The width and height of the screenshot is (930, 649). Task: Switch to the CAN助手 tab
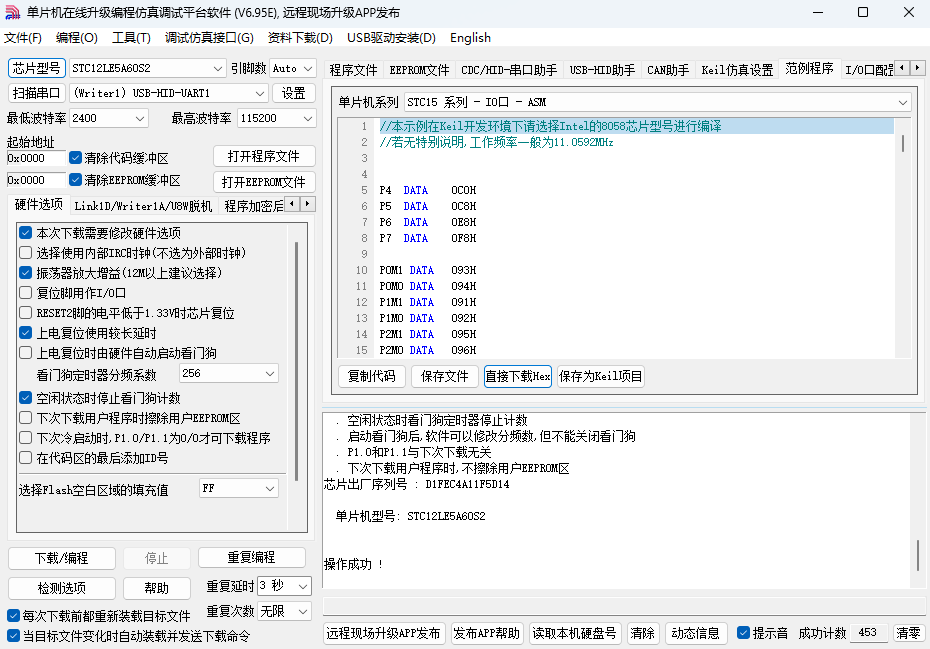(668, 70)
